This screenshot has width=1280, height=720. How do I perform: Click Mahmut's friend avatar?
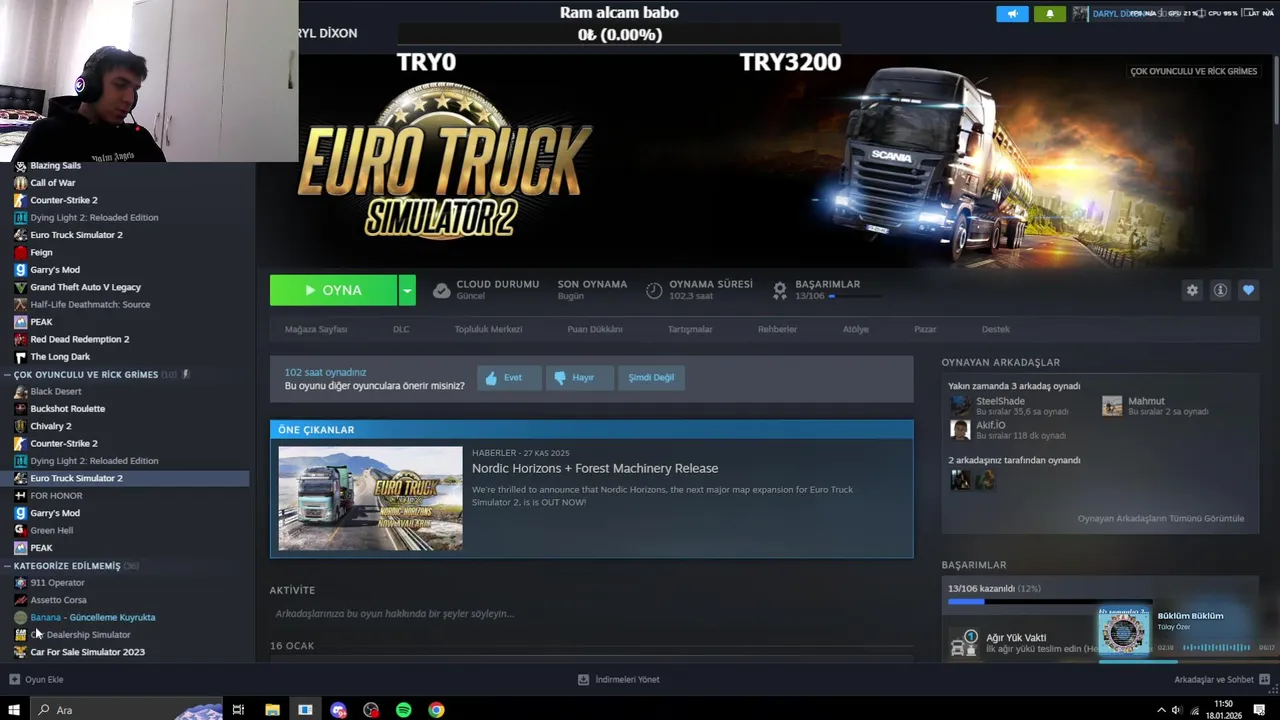[x=1112, y=405]
